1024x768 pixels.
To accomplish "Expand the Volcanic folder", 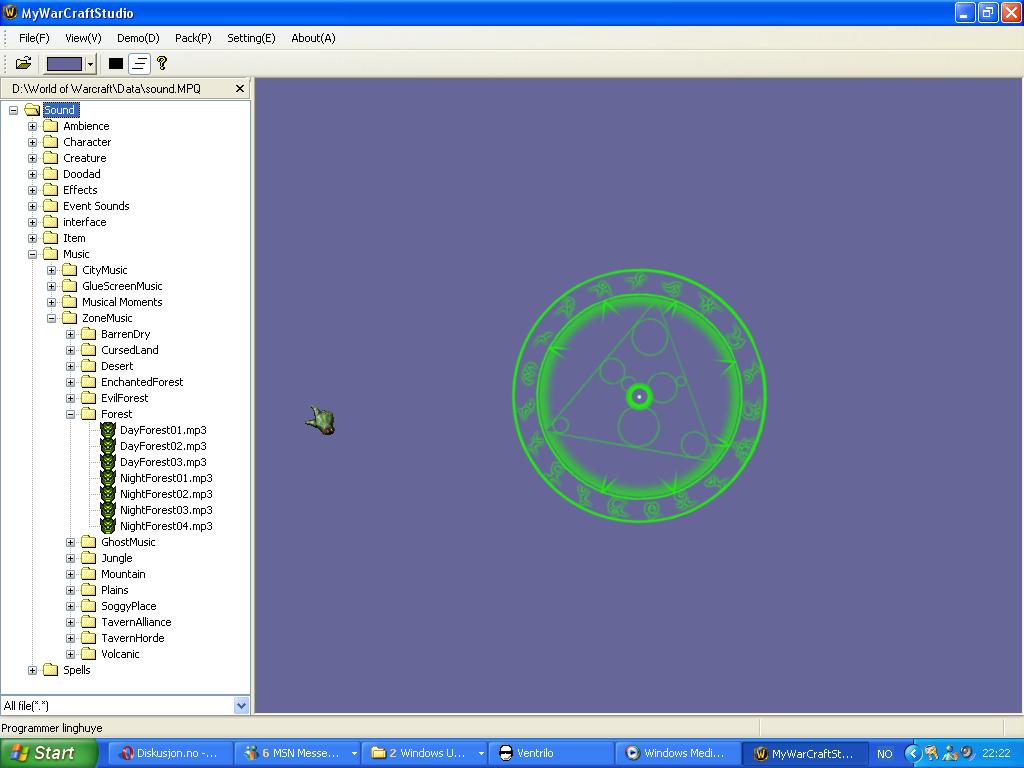I will (x=70, y=654).
